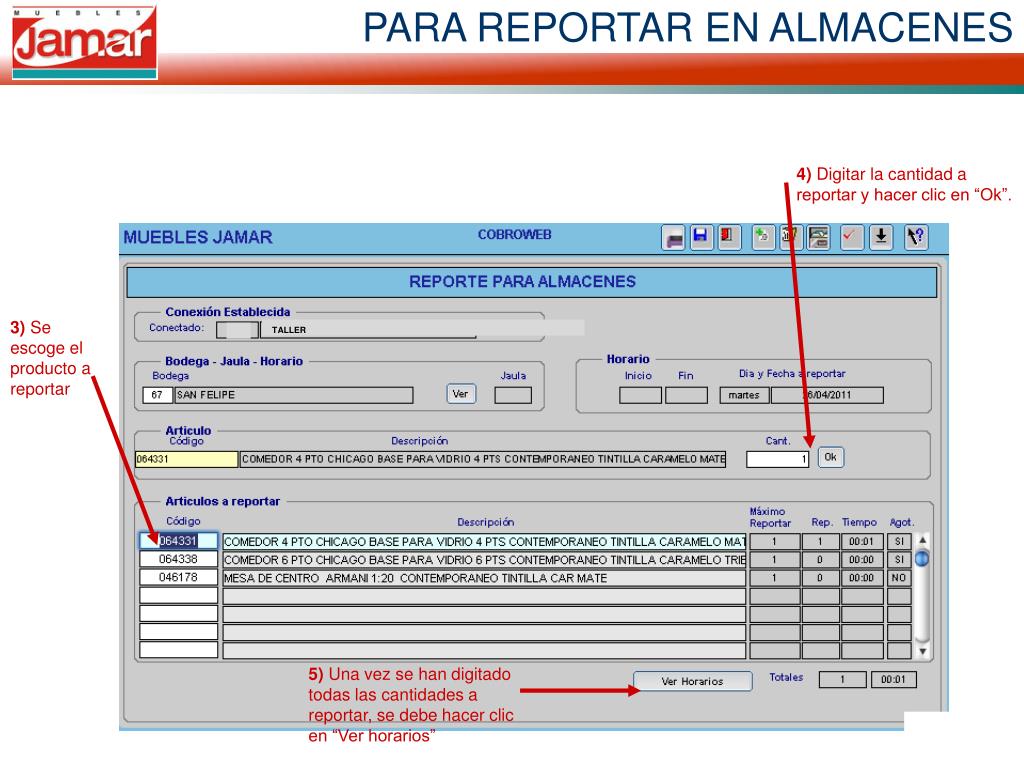Click the red checkmark toolbar icon

point(851,237)
